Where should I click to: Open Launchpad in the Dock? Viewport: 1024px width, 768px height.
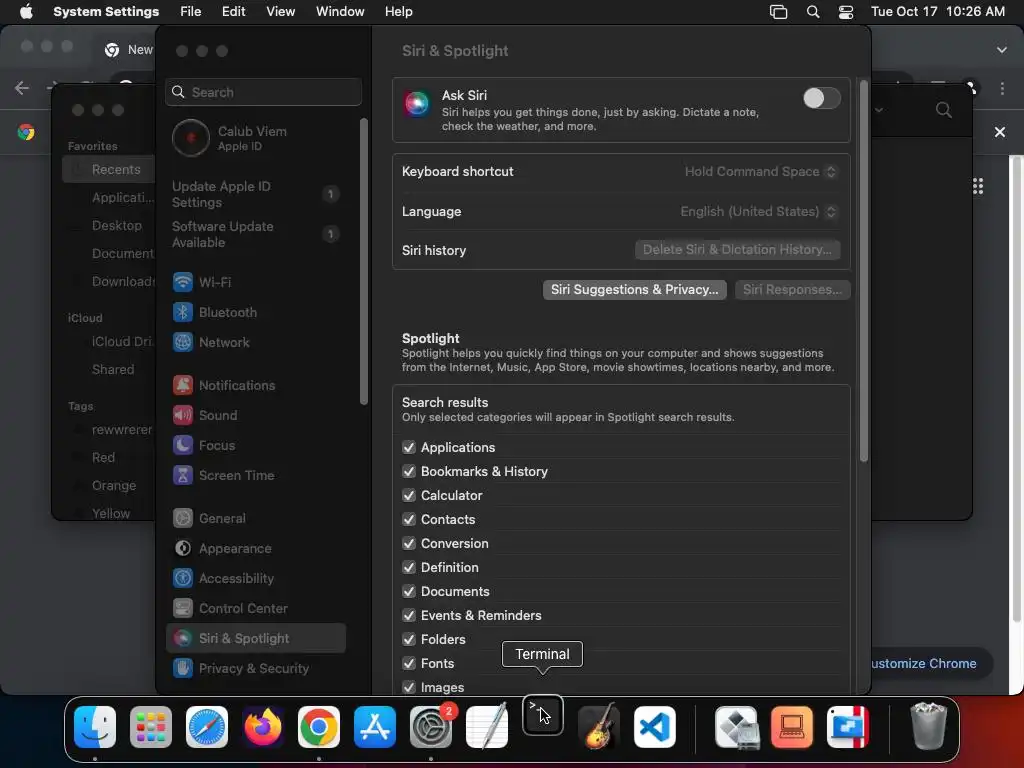pyautogui.click(x=151, y=727)
